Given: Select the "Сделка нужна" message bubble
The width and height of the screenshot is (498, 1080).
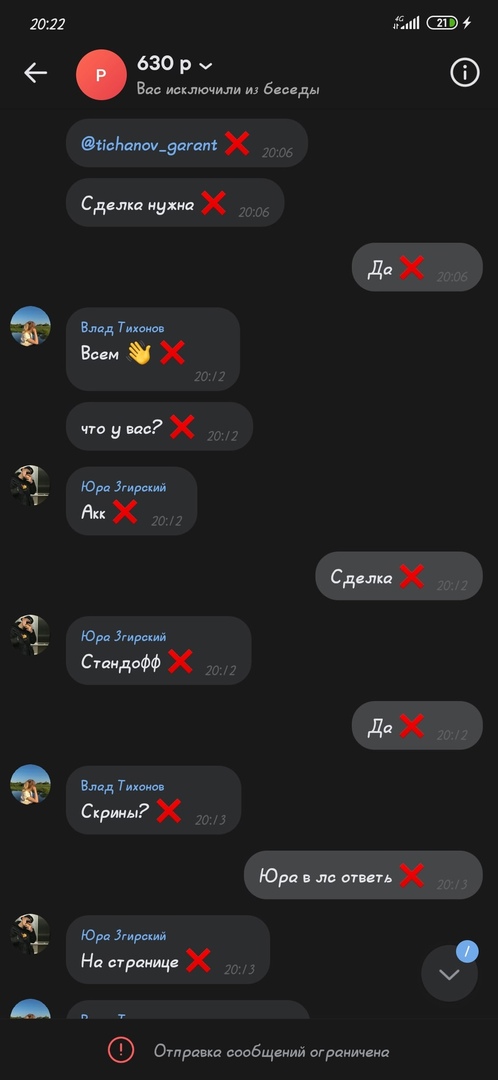Looking at the screenshot, I should point(175,202).
